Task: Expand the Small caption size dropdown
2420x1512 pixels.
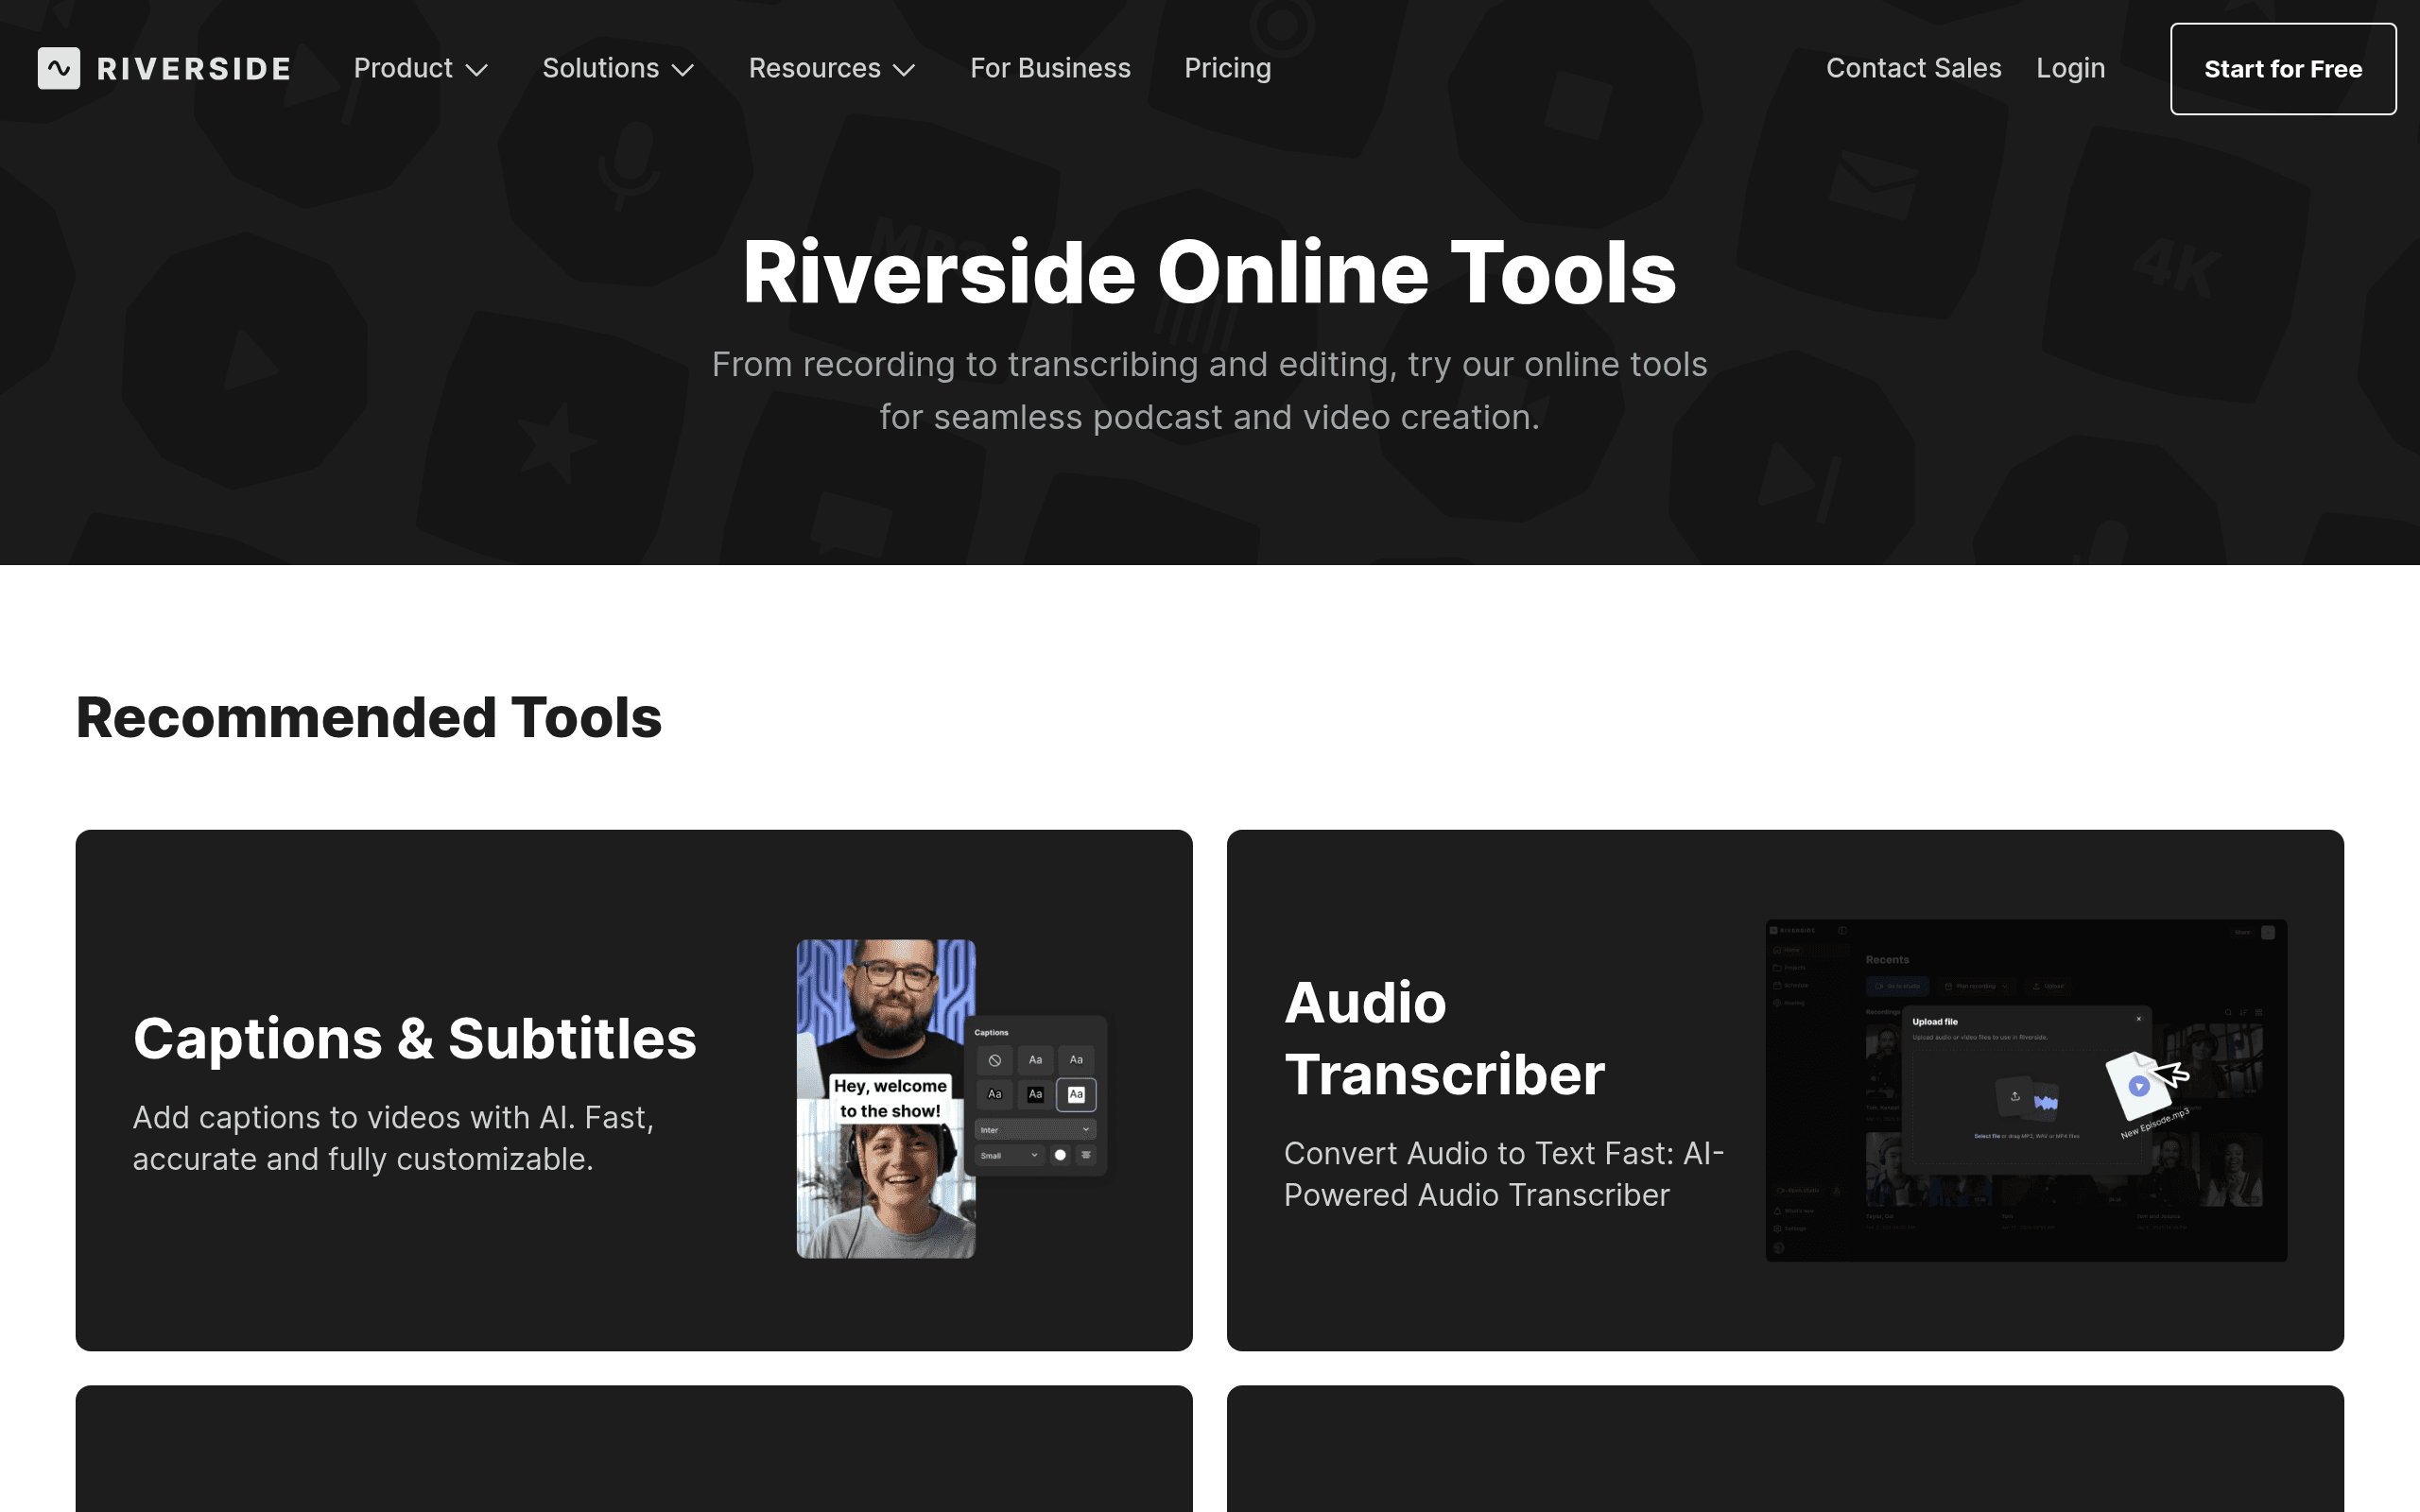Action: tap(1010, 1155)
